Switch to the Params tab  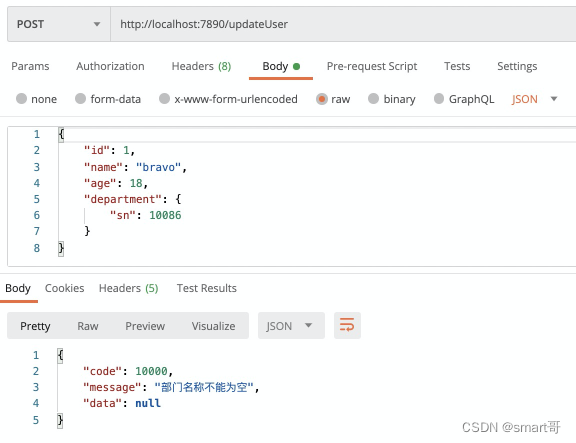(x=30, y=66)
